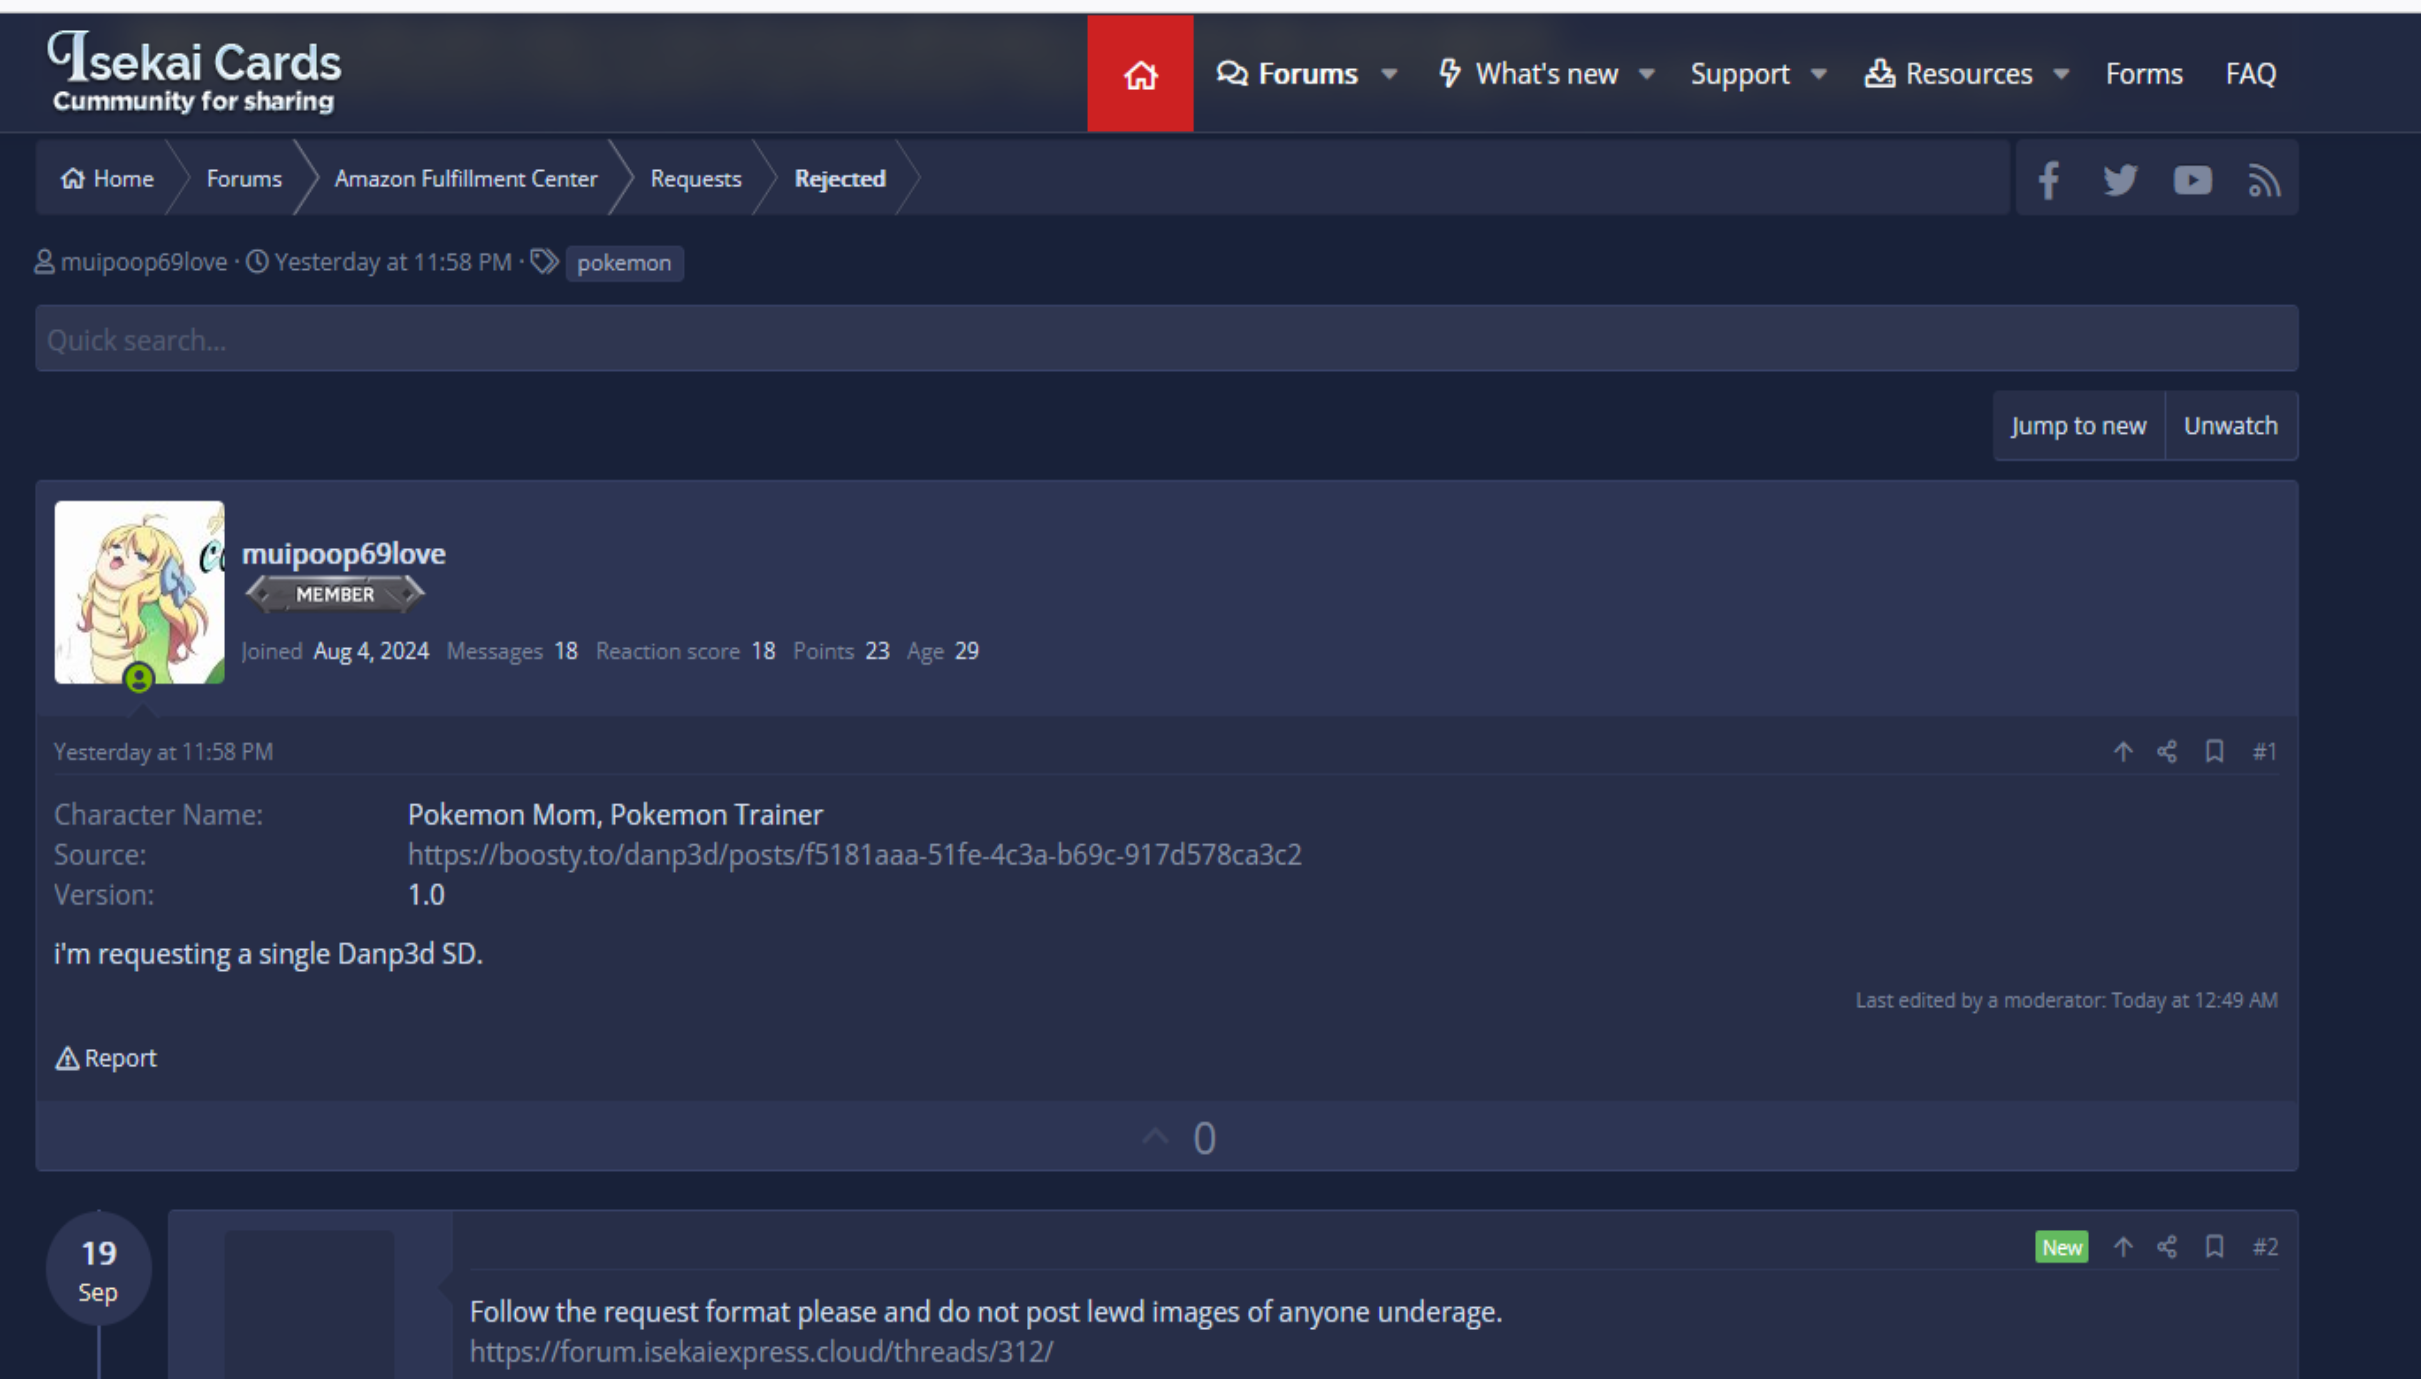Open the Twitter social icon
Screen dimensions: 2421x1379
(x=2119, y=180)
